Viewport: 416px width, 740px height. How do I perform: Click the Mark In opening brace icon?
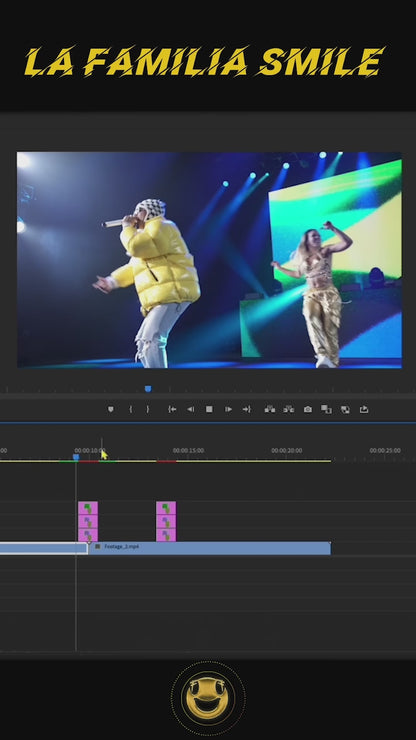(x=131, y=409)
